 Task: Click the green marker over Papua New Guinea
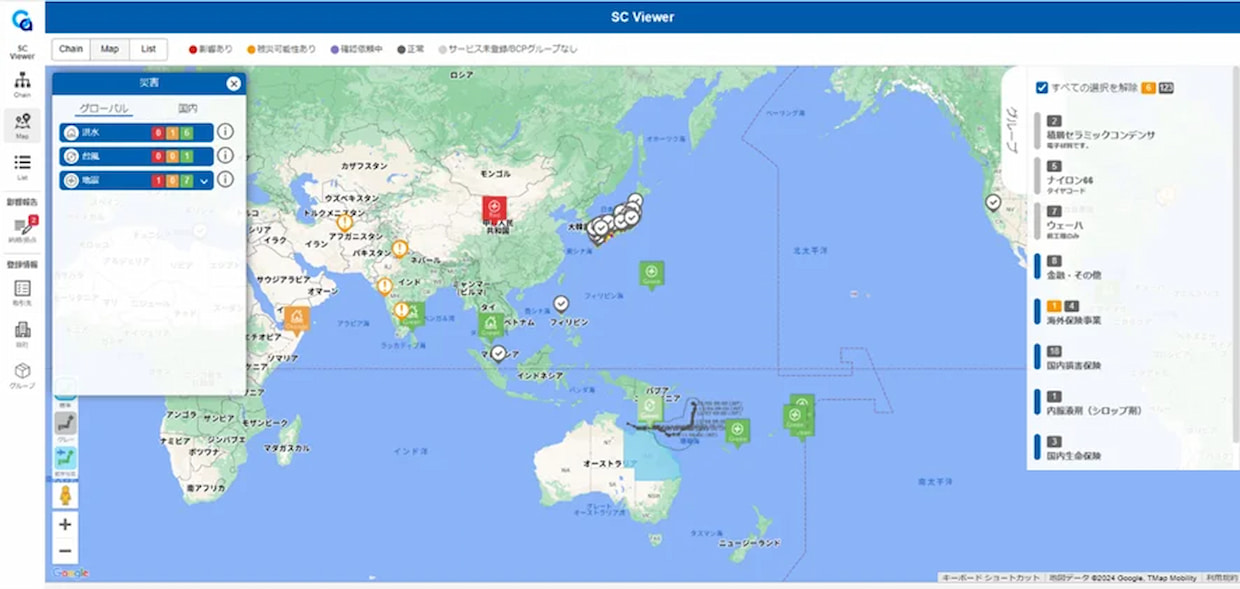pyautogui.click(x=650, y=407)
